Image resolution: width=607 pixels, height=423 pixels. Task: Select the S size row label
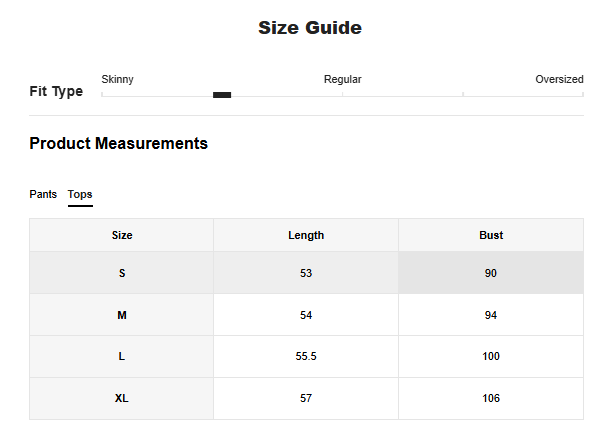point(122,273)
